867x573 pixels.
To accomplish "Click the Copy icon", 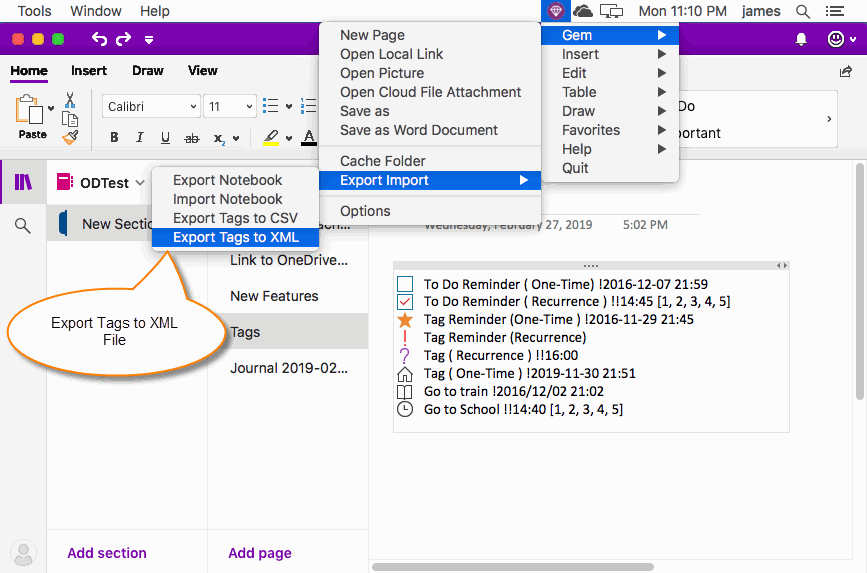I will click(70, 119).
